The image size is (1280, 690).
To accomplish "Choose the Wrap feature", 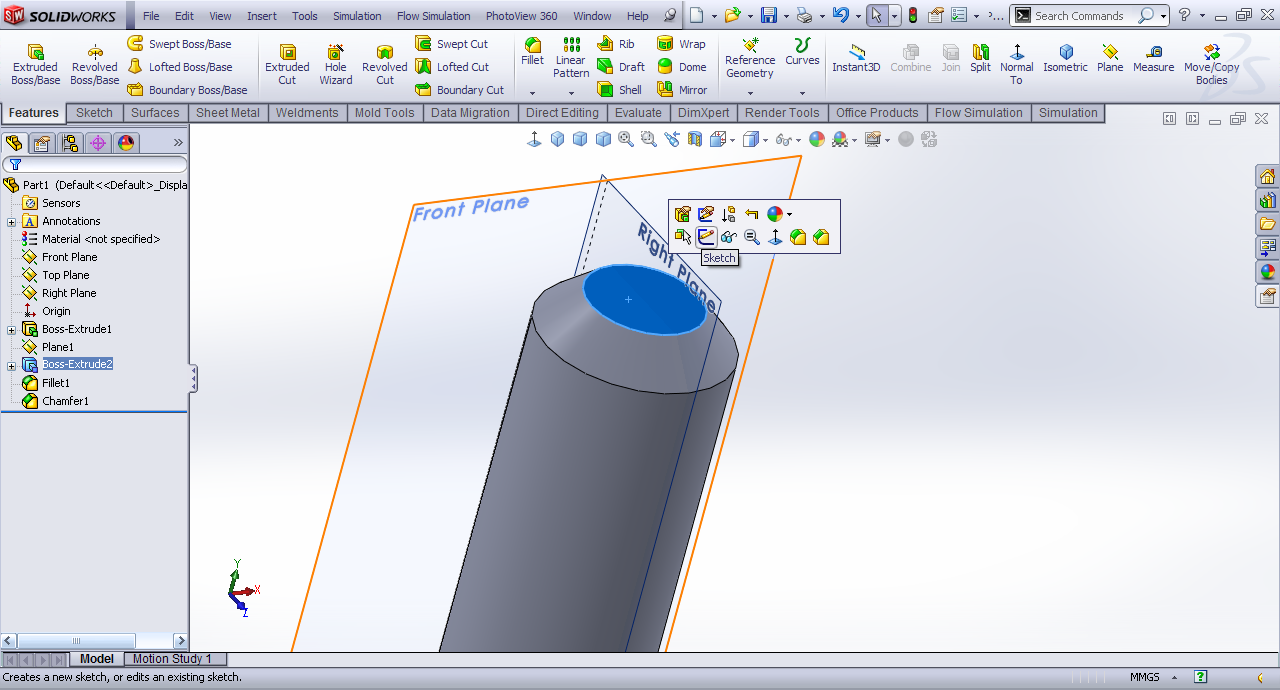I will 681,44.
